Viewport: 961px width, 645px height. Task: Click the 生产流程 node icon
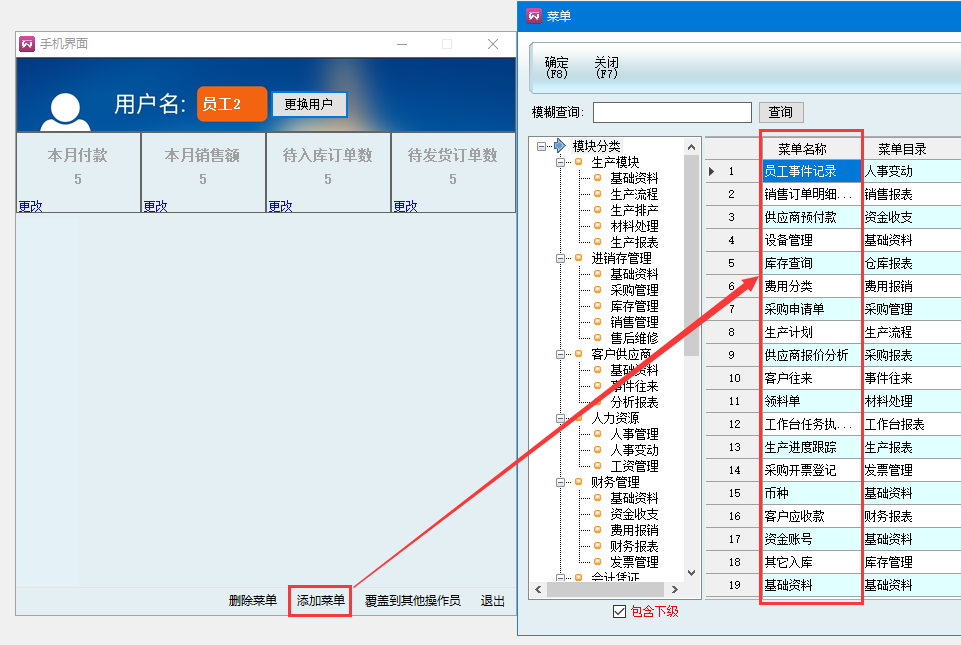[x=598, y=194]
